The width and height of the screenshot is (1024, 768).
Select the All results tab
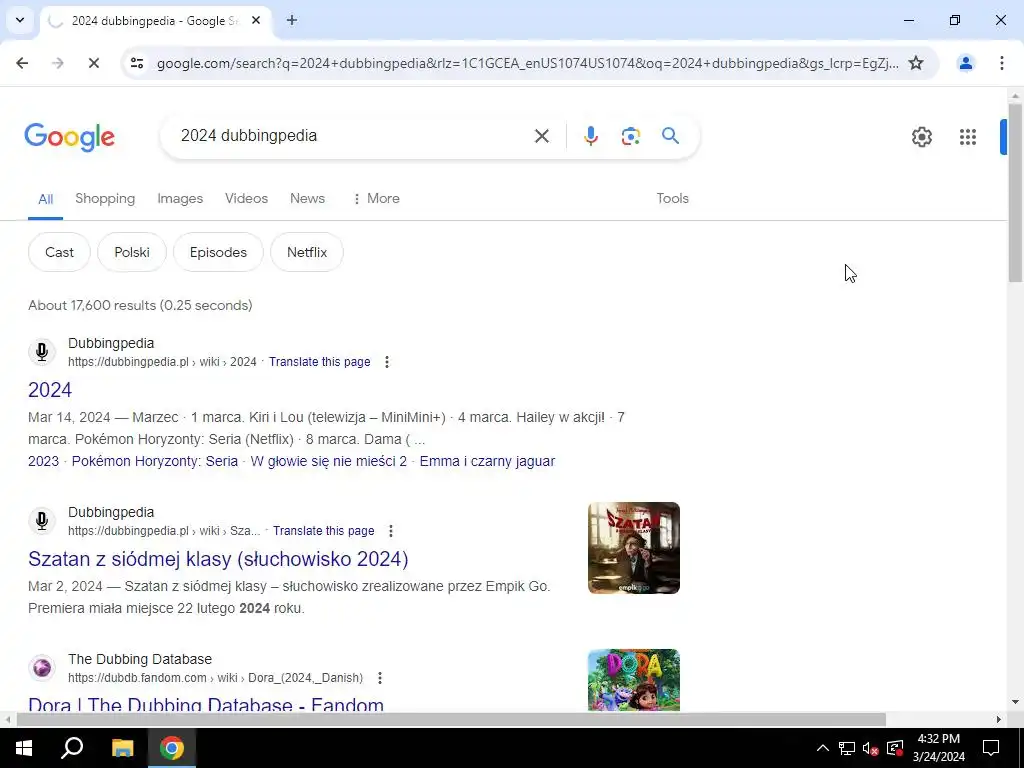tap(45, 199)
